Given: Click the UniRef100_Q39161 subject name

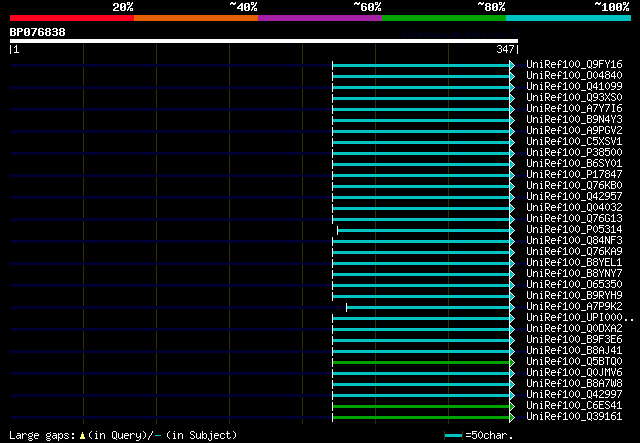Looking at the screenshot, I should click(x=574, y=417).
